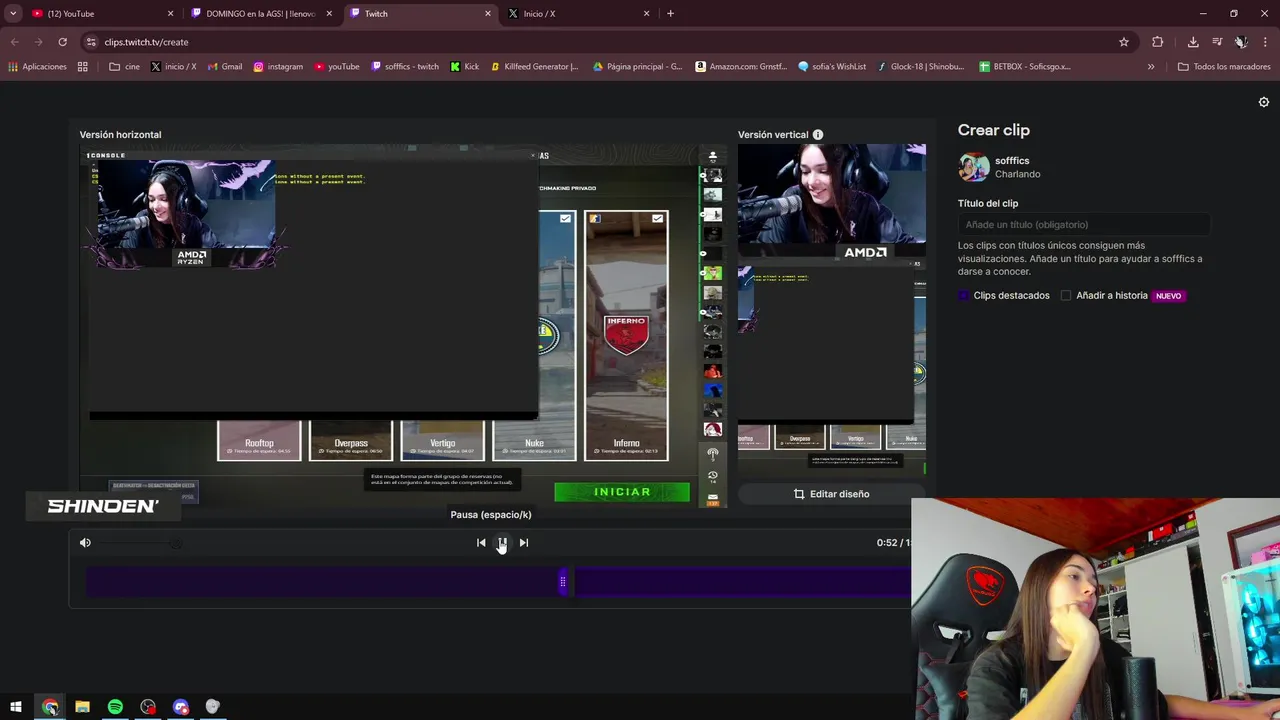
Task: Enable the Clips destacados checkbox
Action: tap(964, 296)
